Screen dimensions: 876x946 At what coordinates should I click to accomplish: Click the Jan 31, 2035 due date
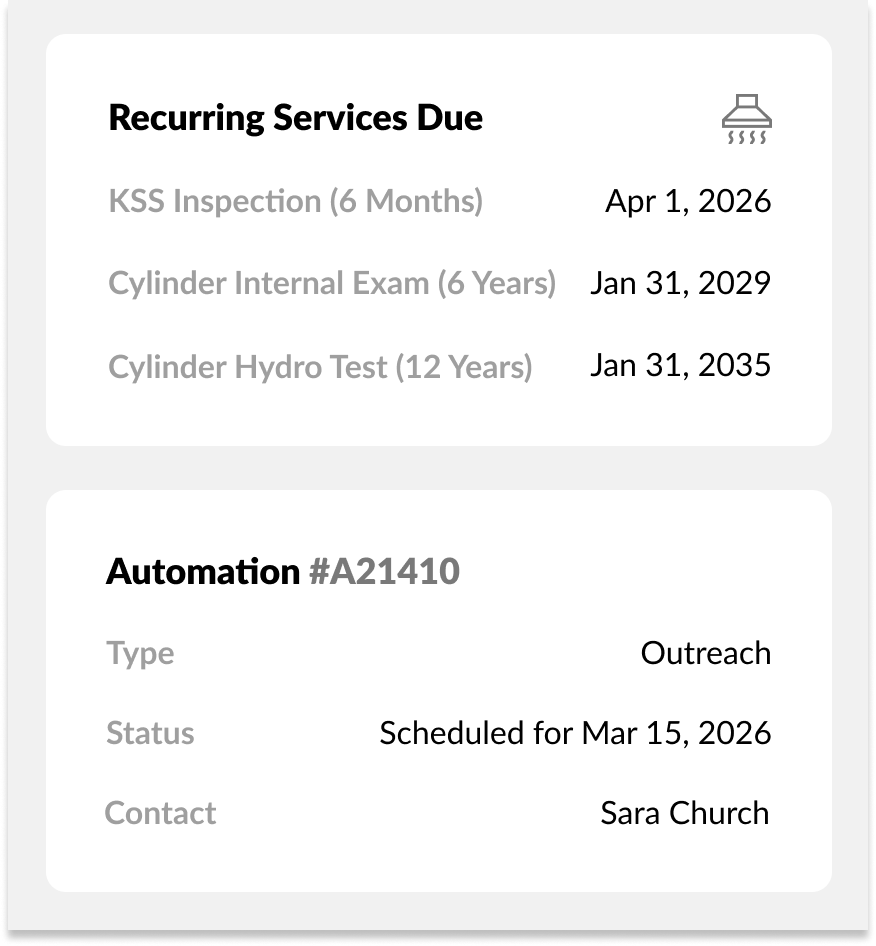pyautogui.click(x=680, y=365)
